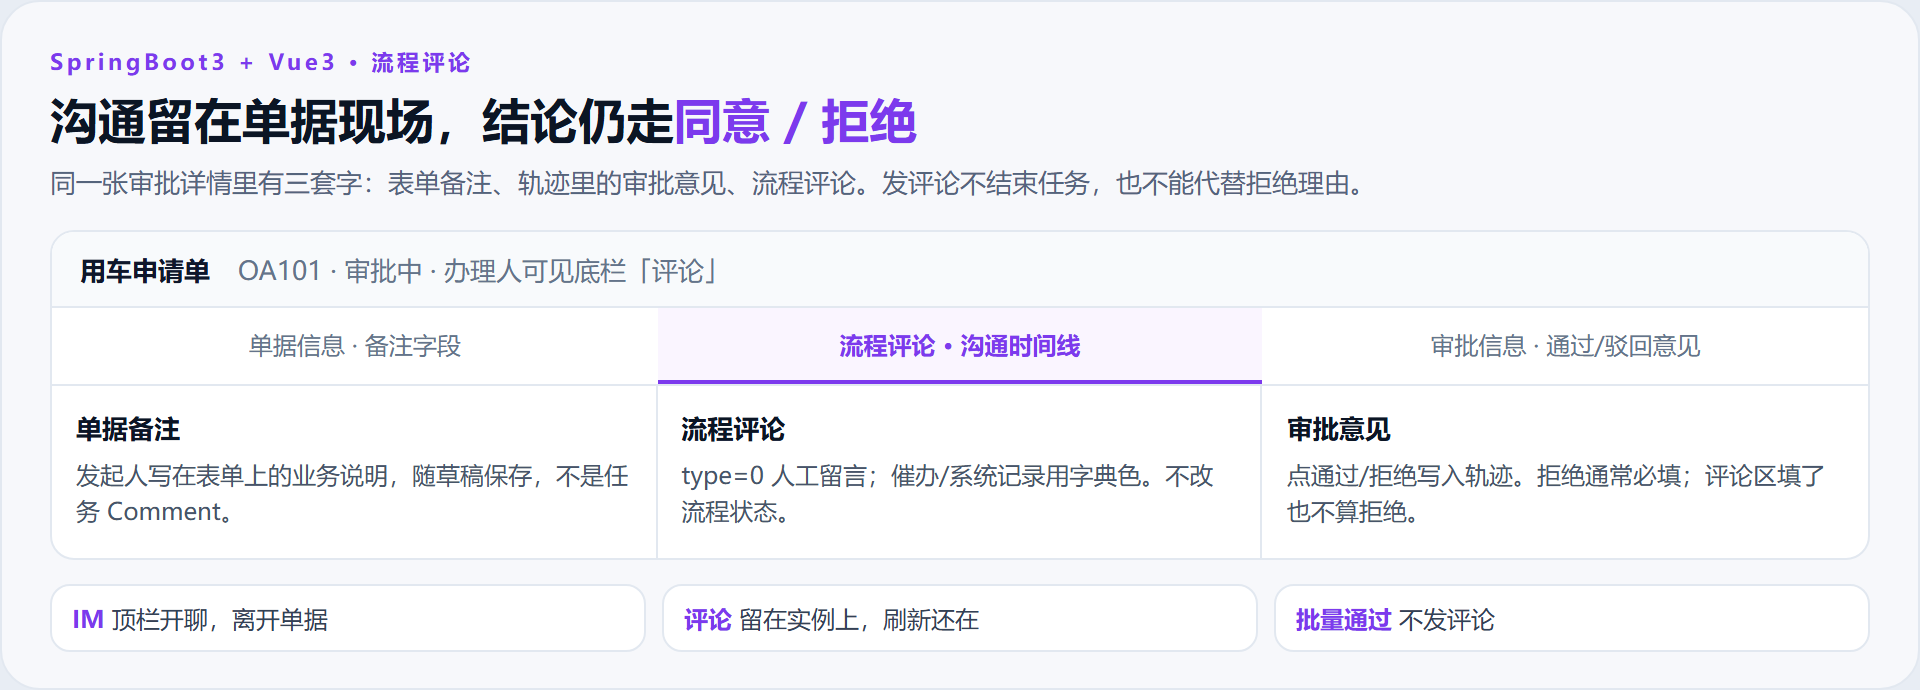Click the subtitle starting 同一张审批详情里有三套字
Viewport: 1920px width, 690px height.
click(x=707, y=184)
